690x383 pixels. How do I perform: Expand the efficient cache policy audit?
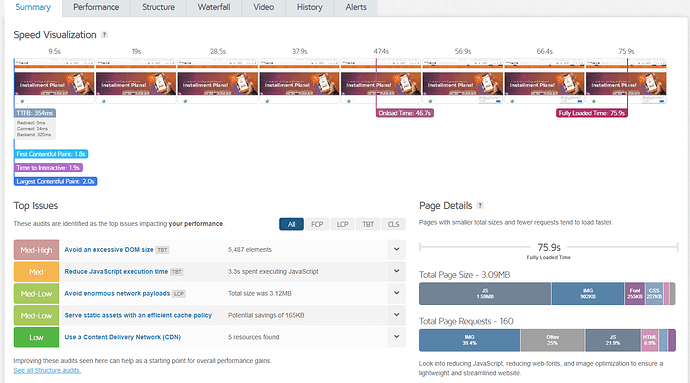tap(396, 315)
